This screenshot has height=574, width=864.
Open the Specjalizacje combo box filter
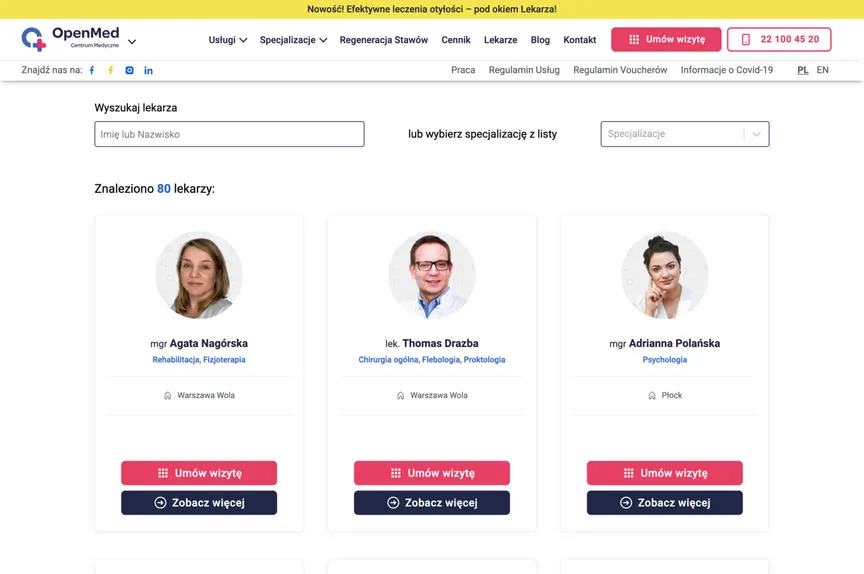(684, 134)
